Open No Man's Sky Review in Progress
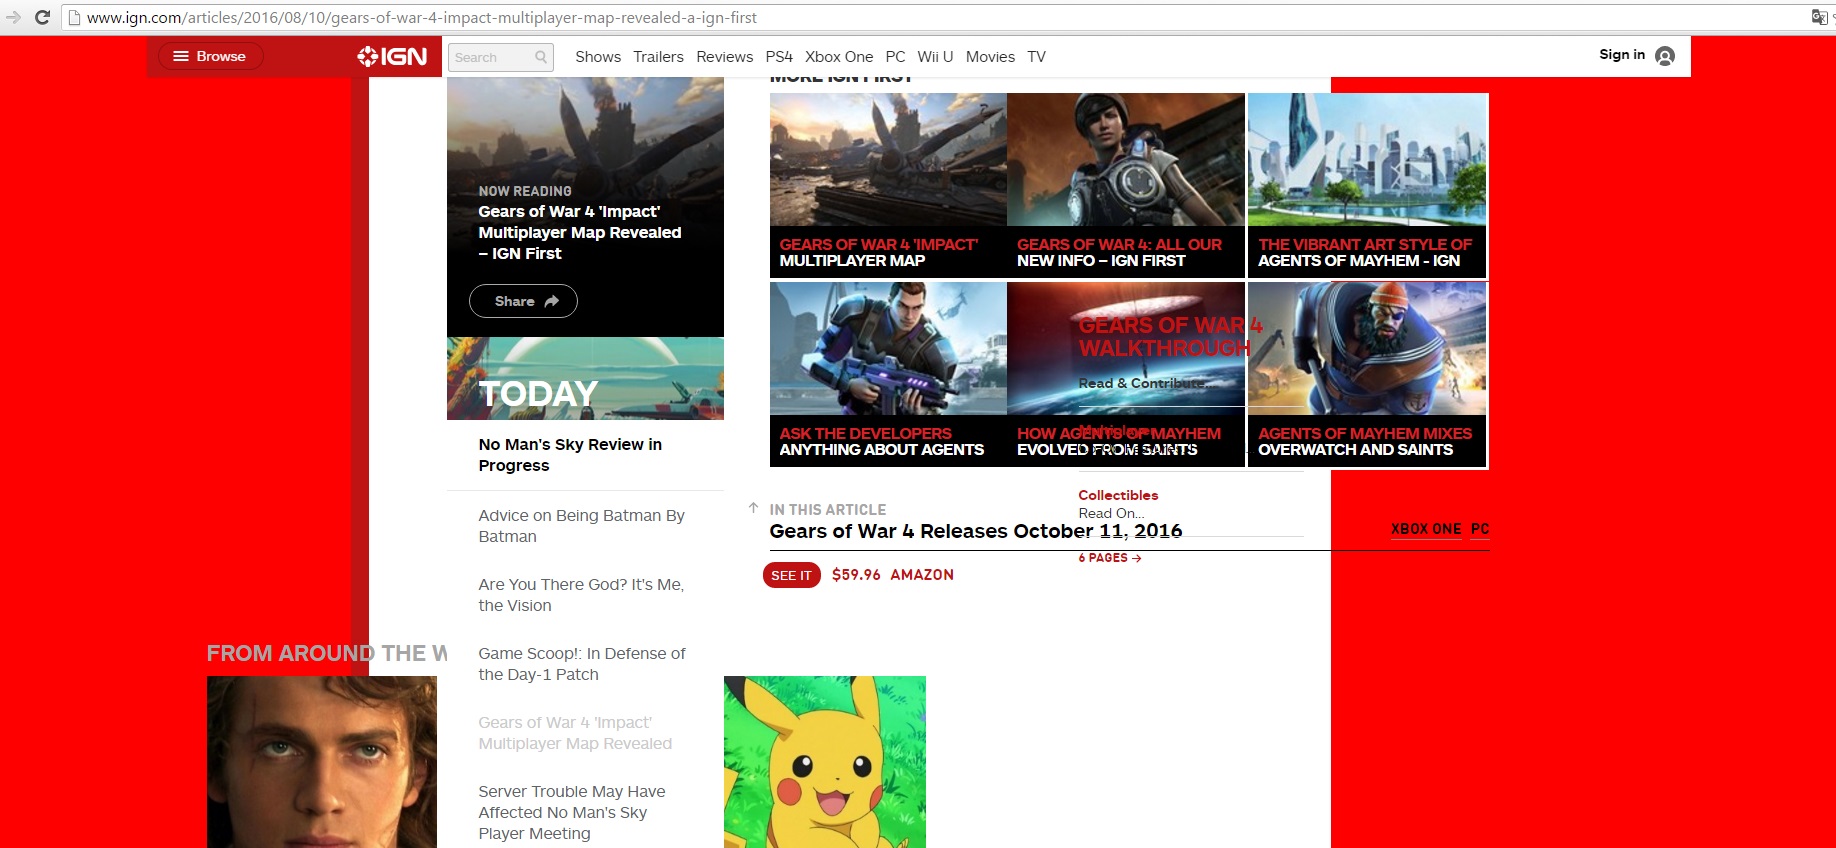The height and width of the screenshot is (848, 1836). (x=570, y=455)
